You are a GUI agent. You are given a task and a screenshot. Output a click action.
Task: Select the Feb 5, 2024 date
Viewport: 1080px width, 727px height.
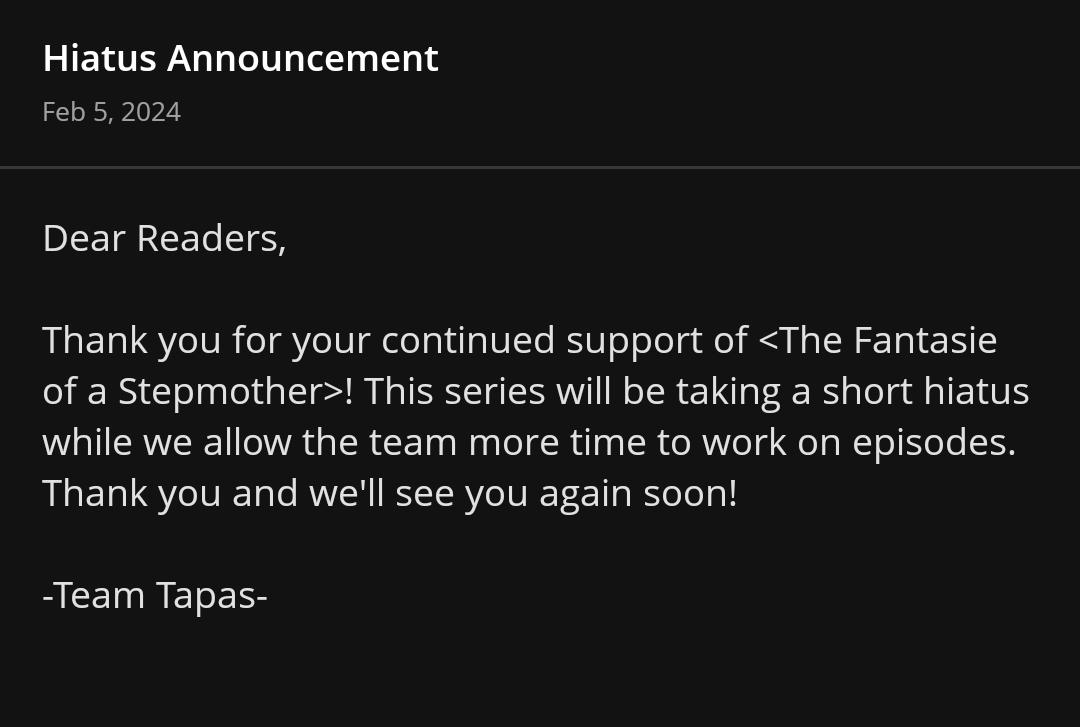[x=112, y=112]
